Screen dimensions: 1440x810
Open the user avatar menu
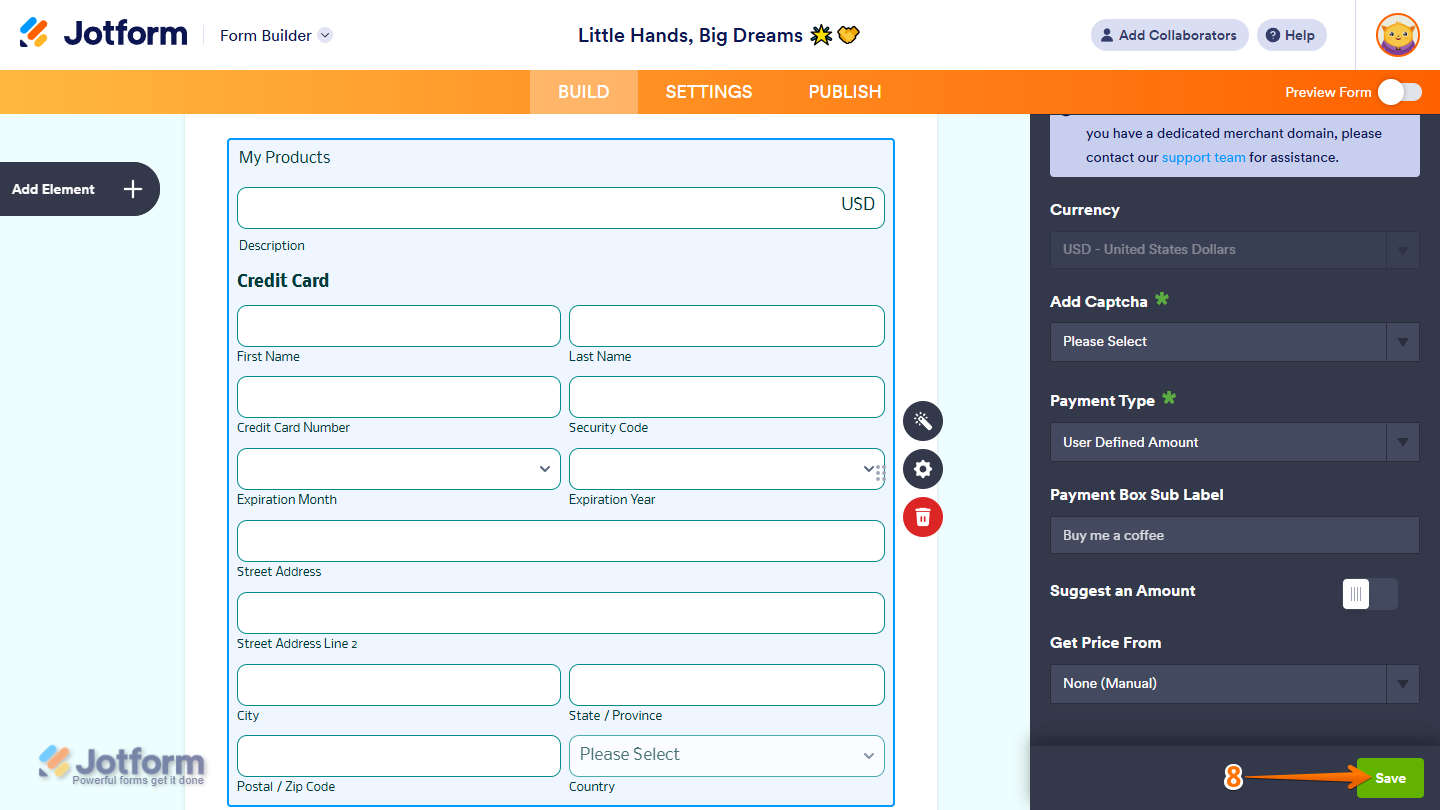click(x=1397, y=35)
